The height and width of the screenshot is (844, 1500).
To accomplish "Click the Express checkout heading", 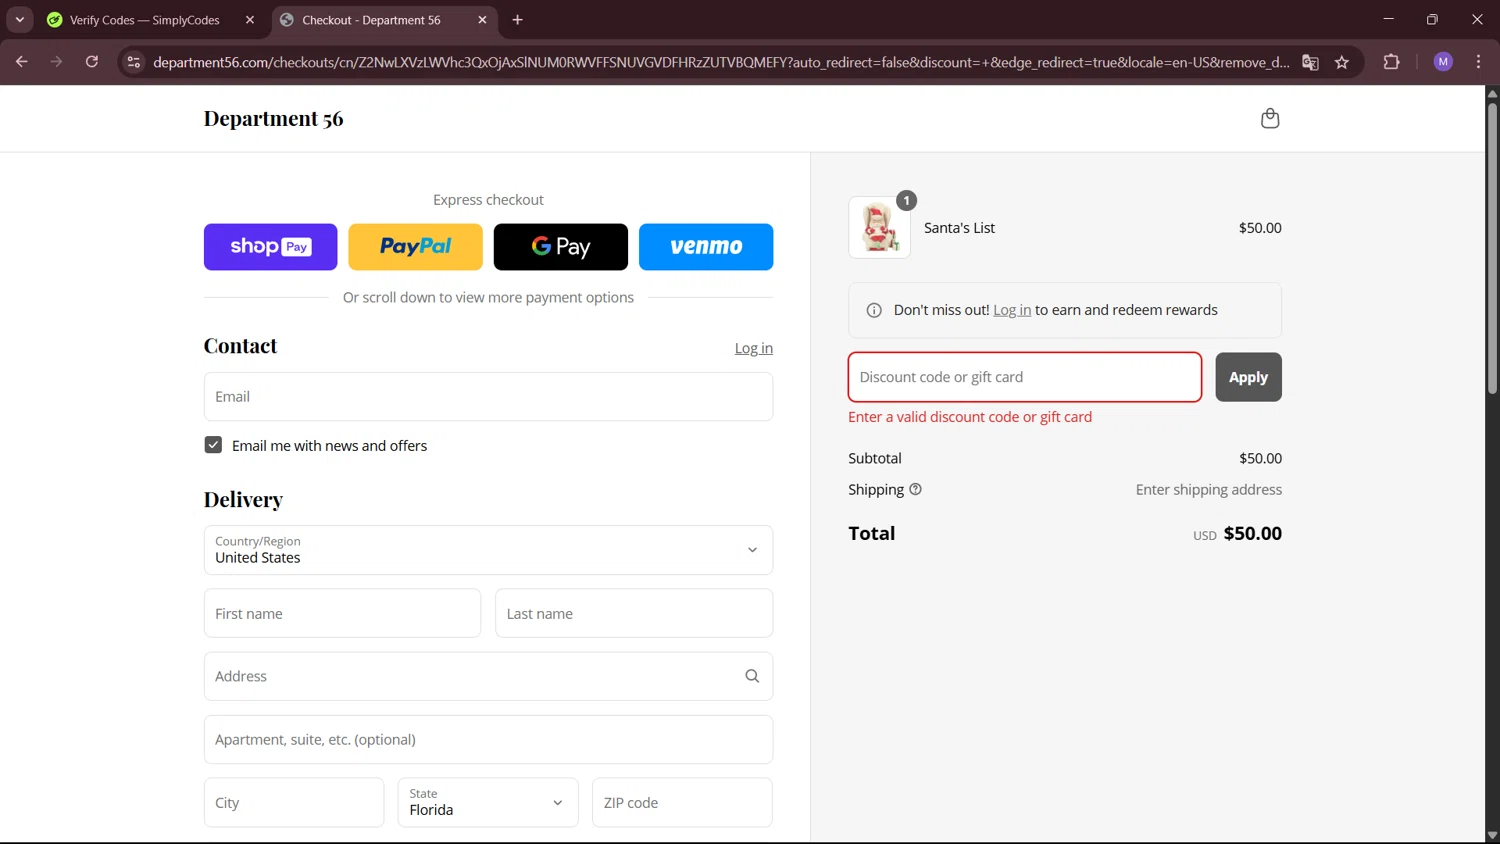I will [x=488, y=200].
